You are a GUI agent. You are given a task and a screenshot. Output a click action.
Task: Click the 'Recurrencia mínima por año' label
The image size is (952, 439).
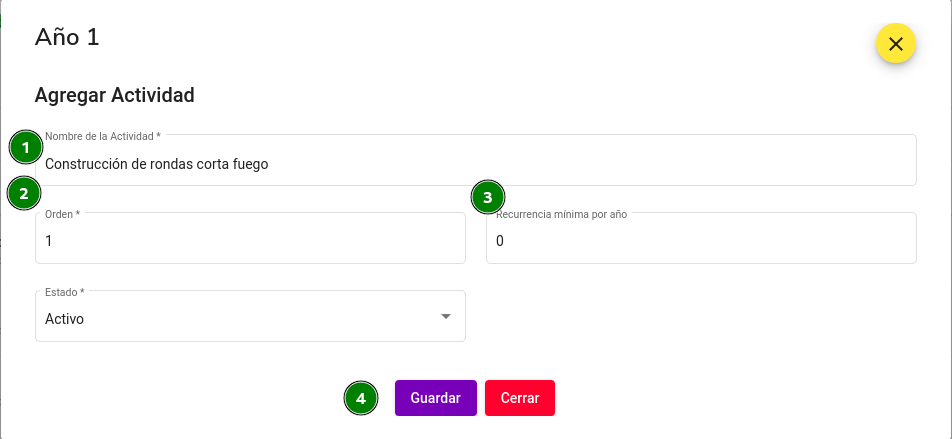point(562,214)
